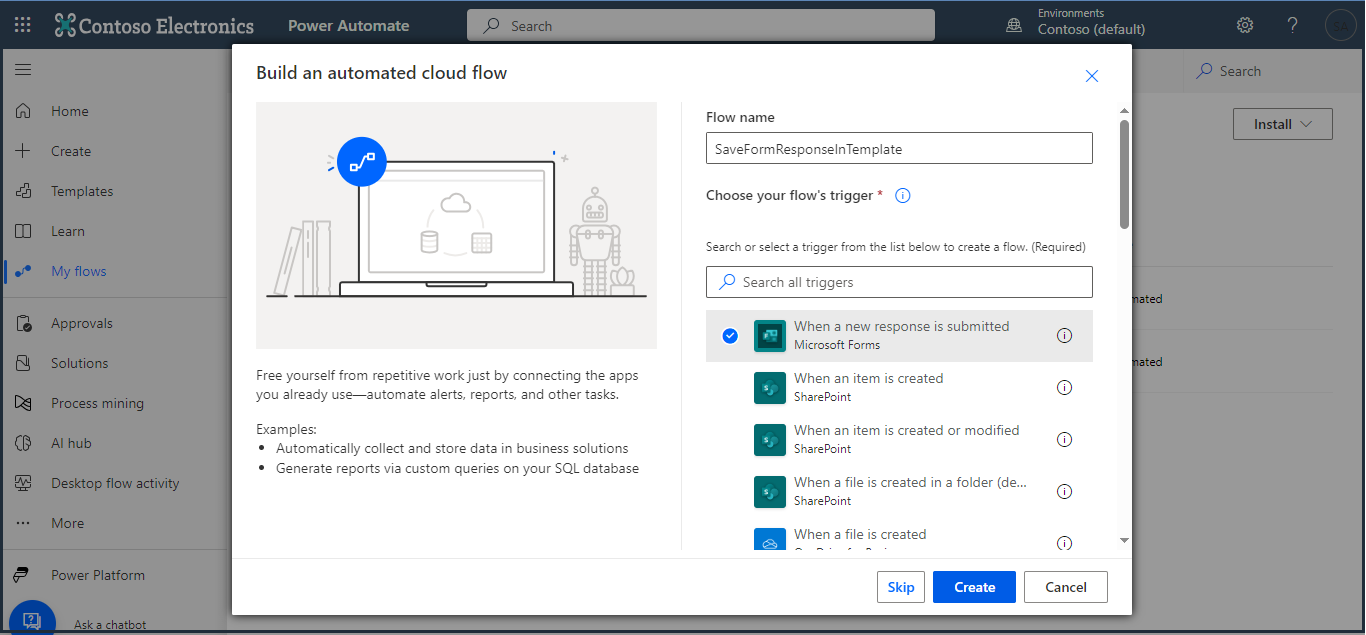Image resolution: width=1366 pixels, height=635 pixels.
Task: Uncheck 'When a new response is submitted' trigger
Action: point(730,336)
